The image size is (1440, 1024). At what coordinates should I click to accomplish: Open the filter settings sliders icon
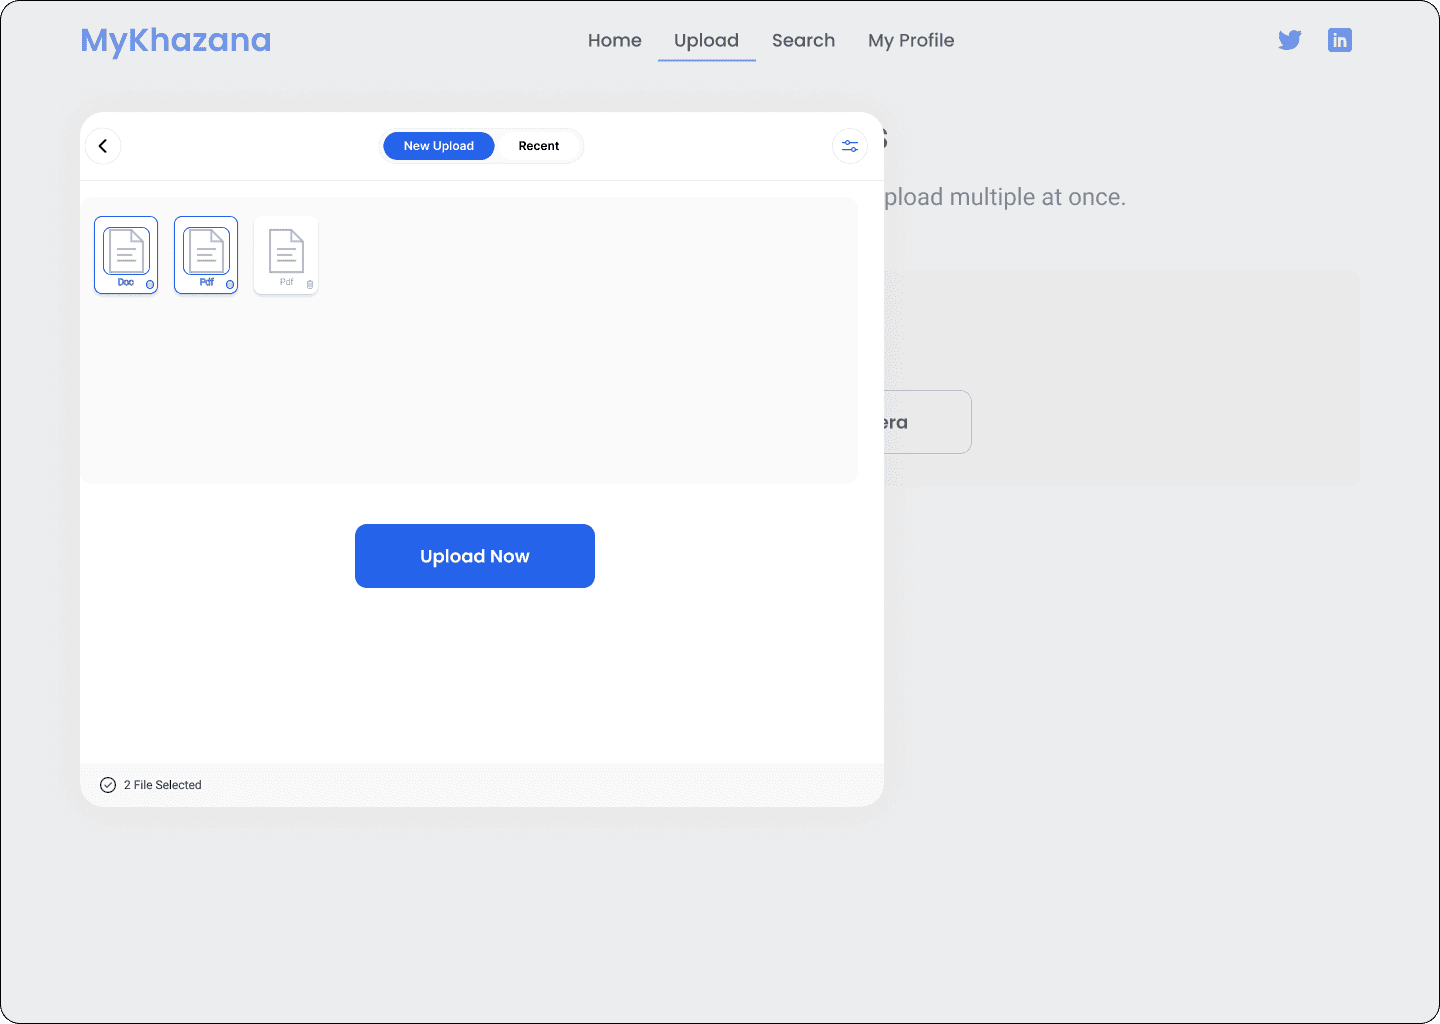click(850, 146)
